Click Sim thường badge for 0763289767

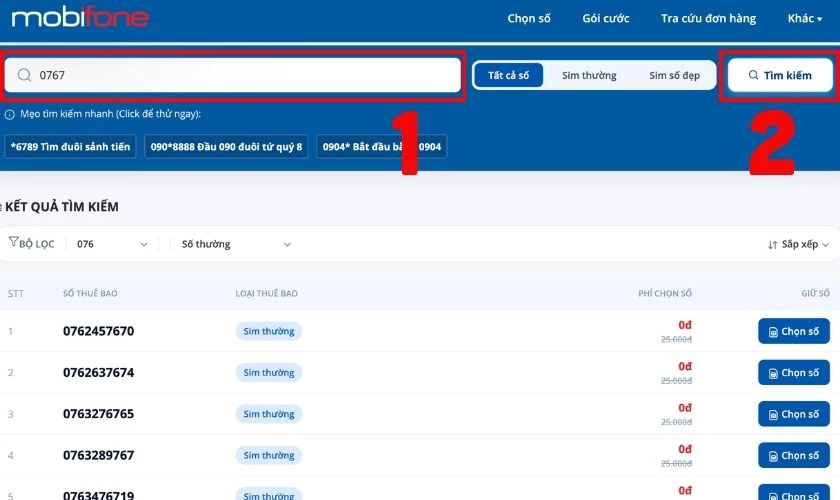pos(269,455)
